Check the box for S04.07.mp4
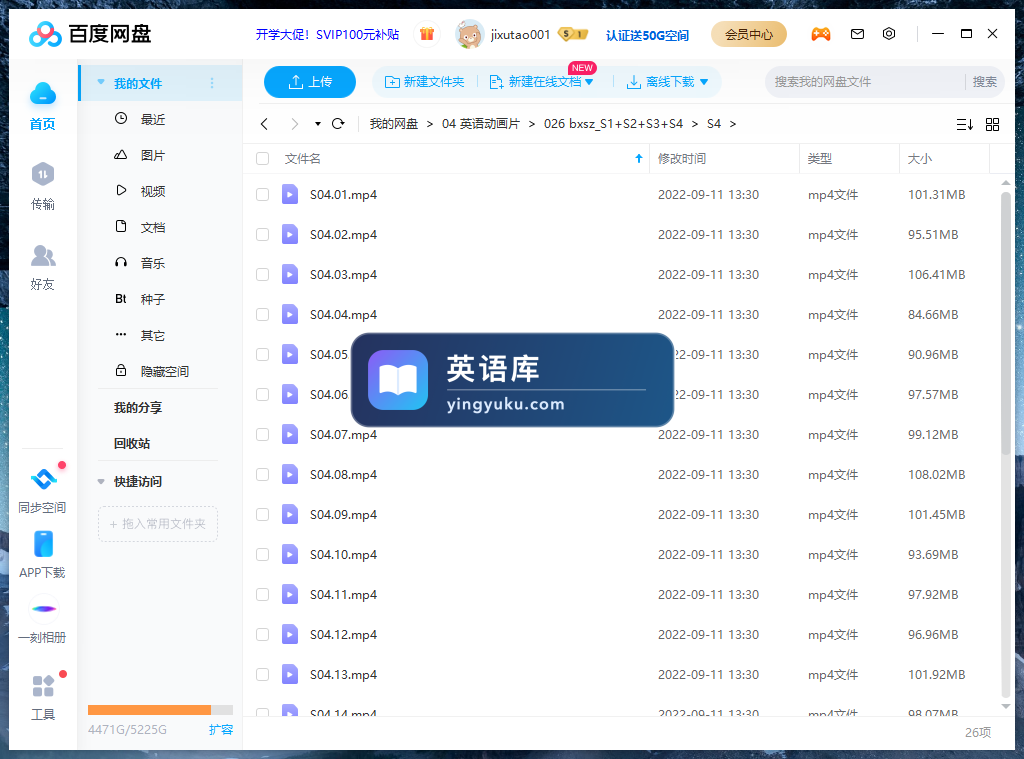 coord(263,434)
